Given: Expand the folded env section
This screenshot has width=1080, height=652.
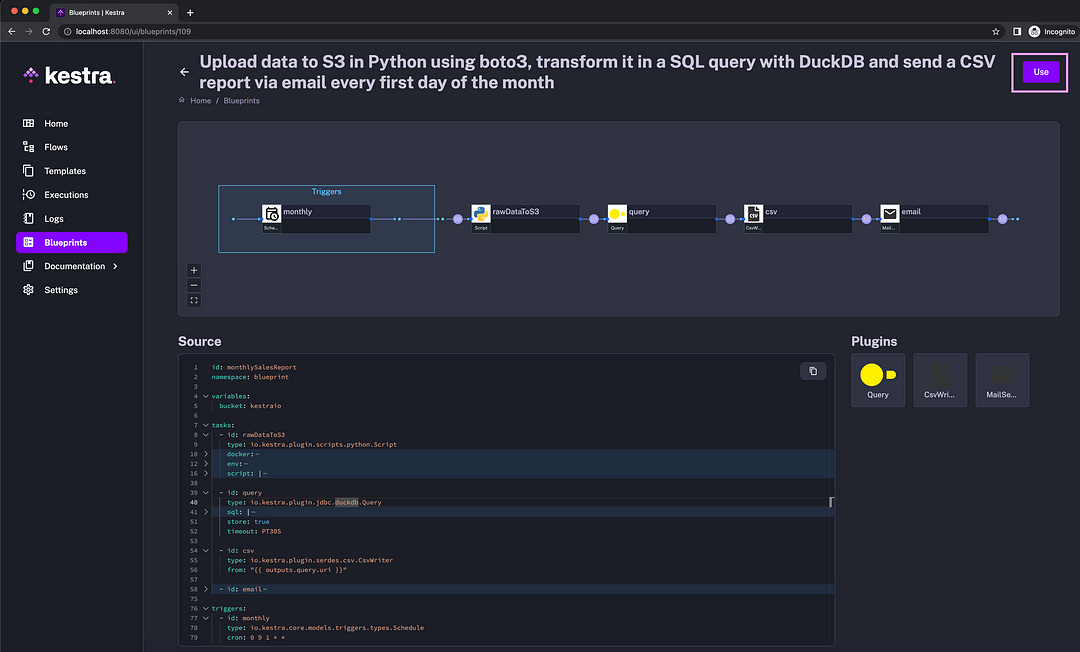Looking at the screenshot, I should [x=205, y=463].
